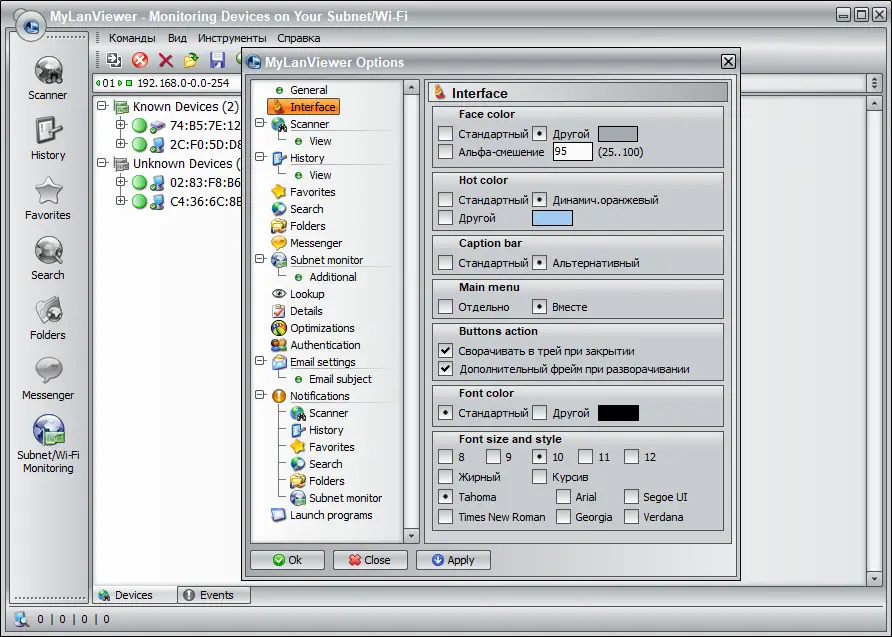892x637 pixels.
Task: Select Launch programs in the options tree
Action: pyautogui.click(x=331, y=515)
